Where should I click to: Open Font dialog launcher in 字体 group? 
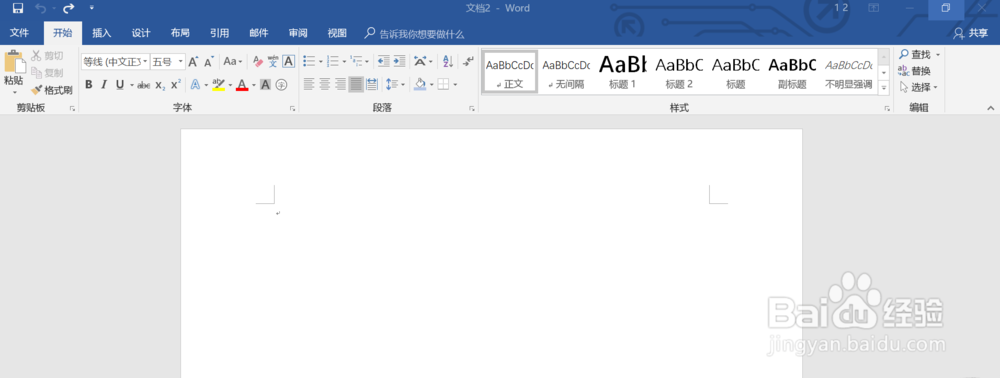293,109
